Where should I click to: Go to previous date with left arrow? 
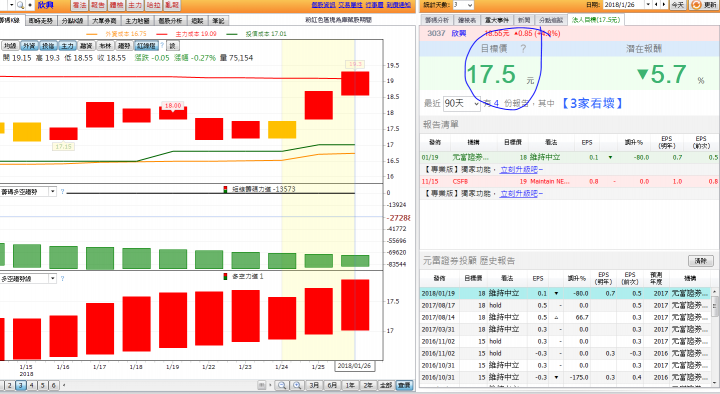[656, 5]
